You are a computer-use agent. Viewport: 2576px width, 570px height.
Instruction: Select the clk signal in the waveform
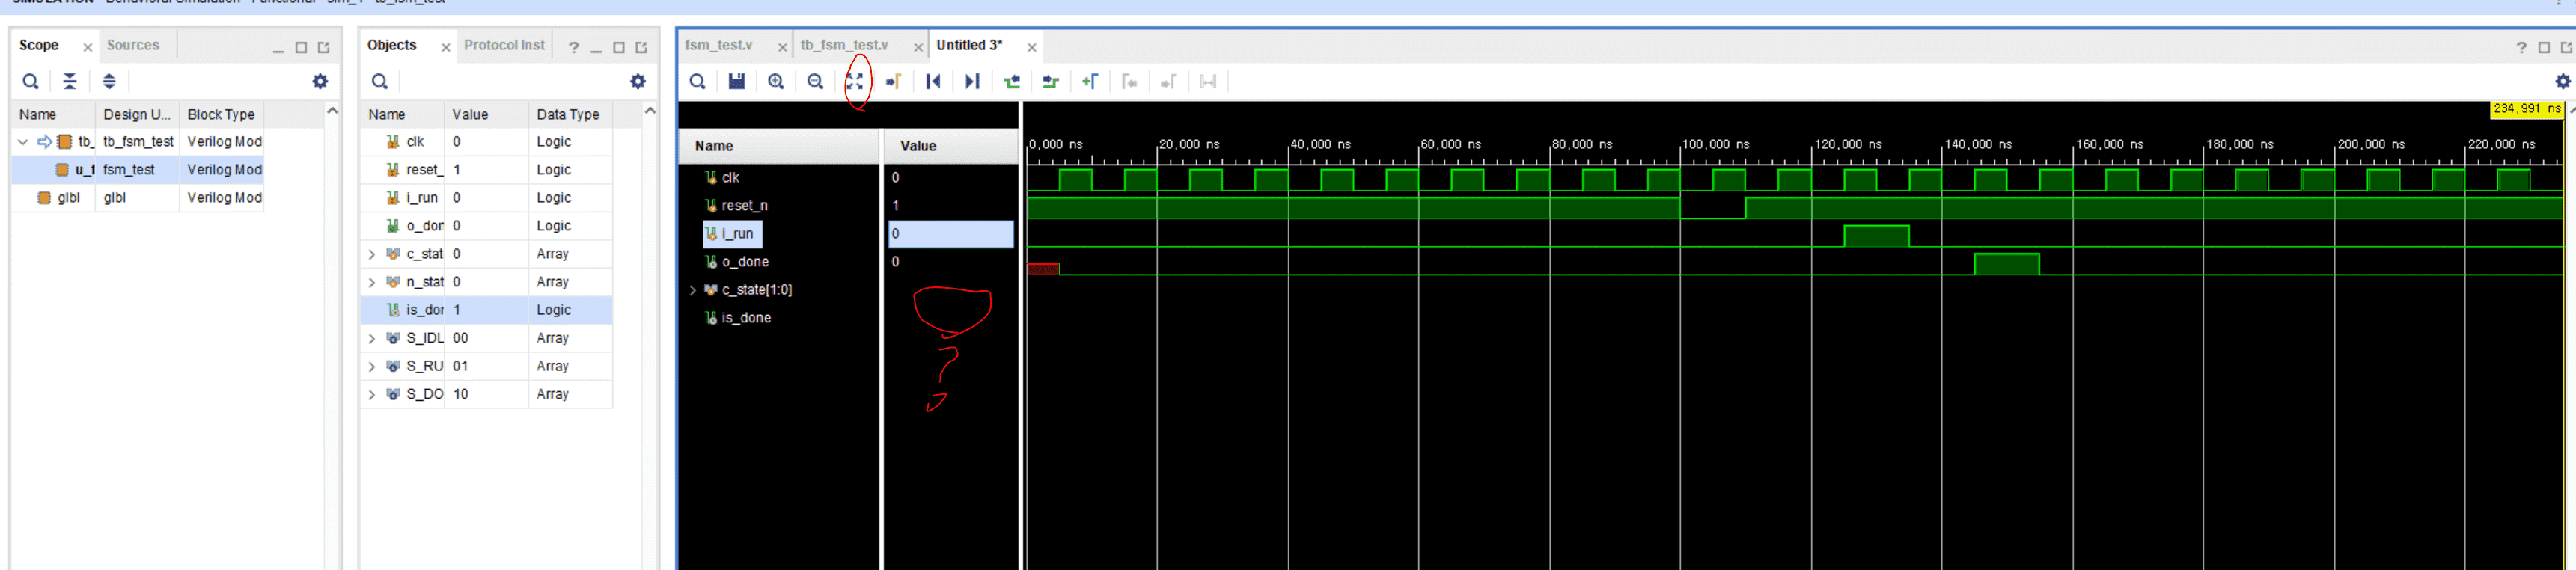(730, 177)
